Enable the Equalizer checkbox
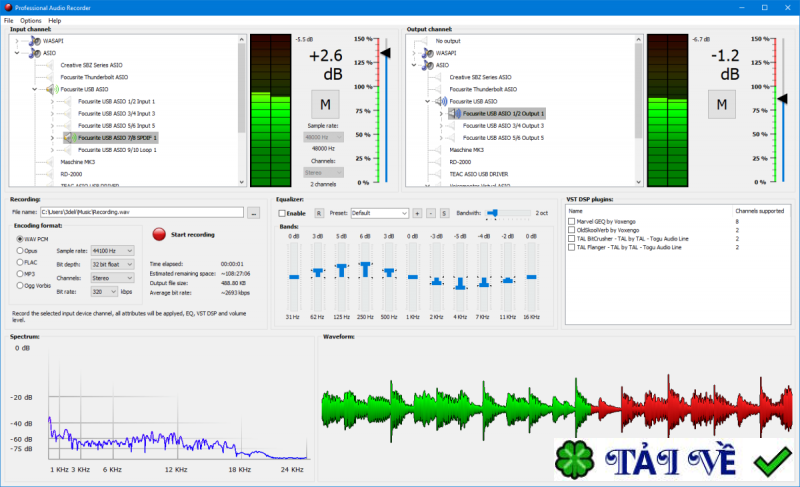Viewport: 800px width, 487px height. tap(283, 213)
